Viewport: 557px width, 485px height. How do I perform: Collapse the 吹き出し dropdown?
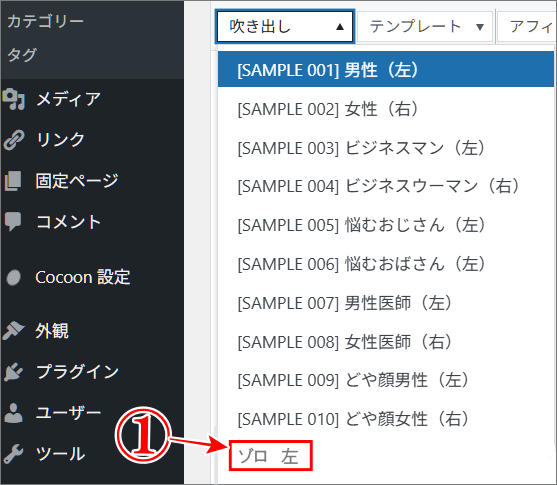coord(285,27)
